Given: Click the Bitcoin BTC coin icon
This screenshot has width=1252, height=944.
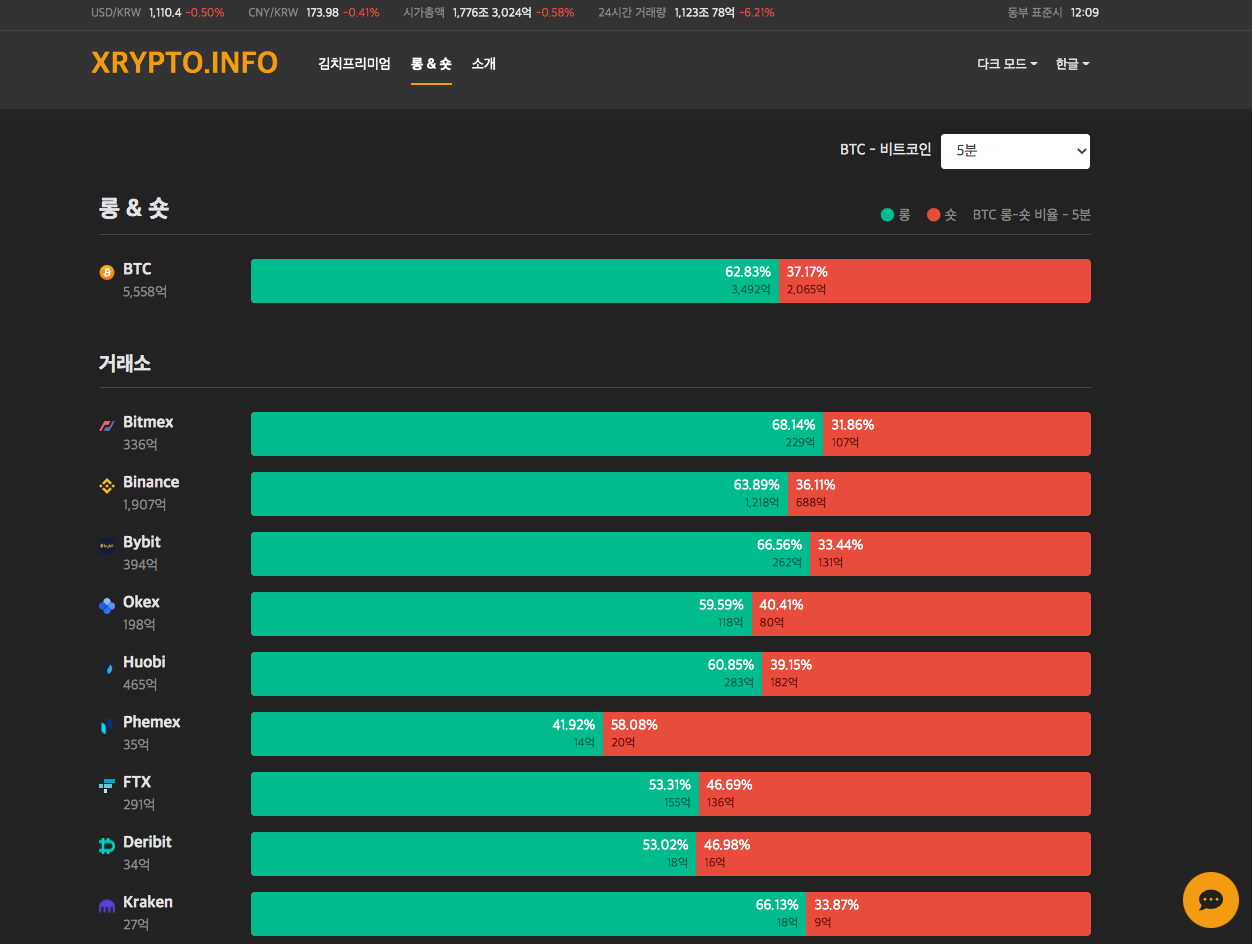Looking at the screenshot, I should [x=107, y=272].
